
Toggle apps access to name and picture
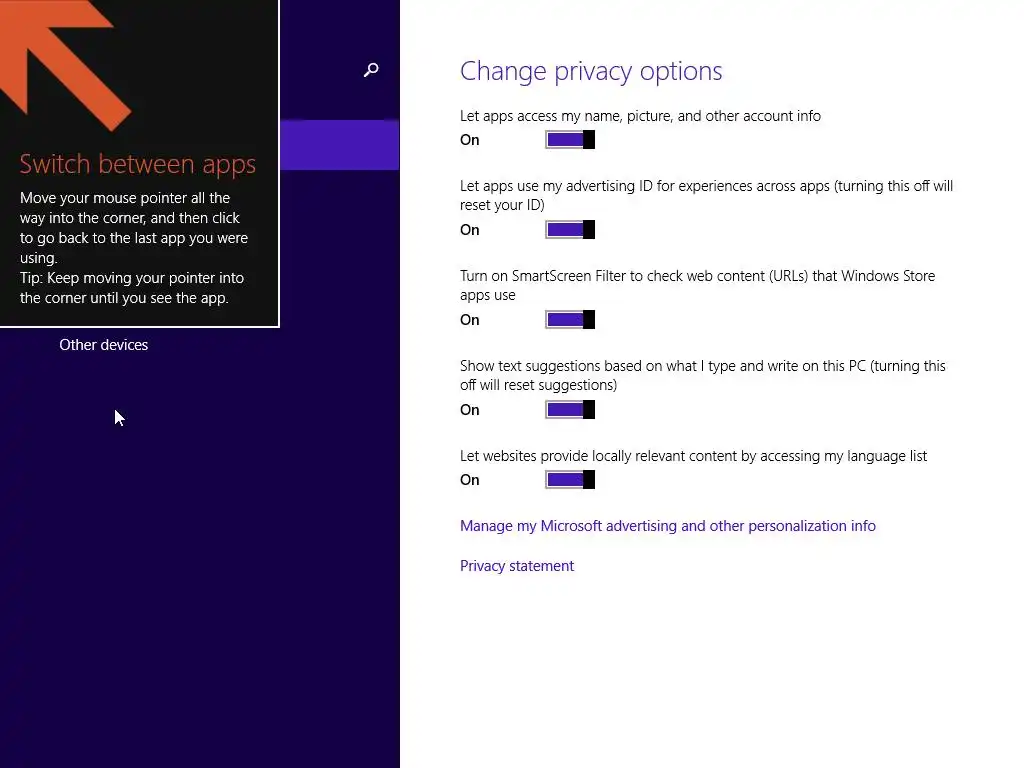570,140
